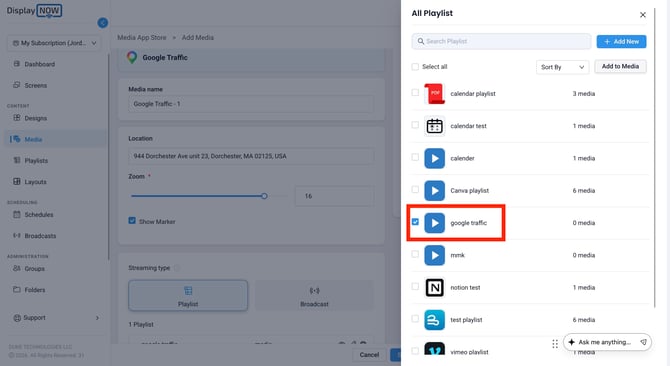This screenshot has height=366, width=670.
Task: Edit the Media name field
Action: pos(251,104)
